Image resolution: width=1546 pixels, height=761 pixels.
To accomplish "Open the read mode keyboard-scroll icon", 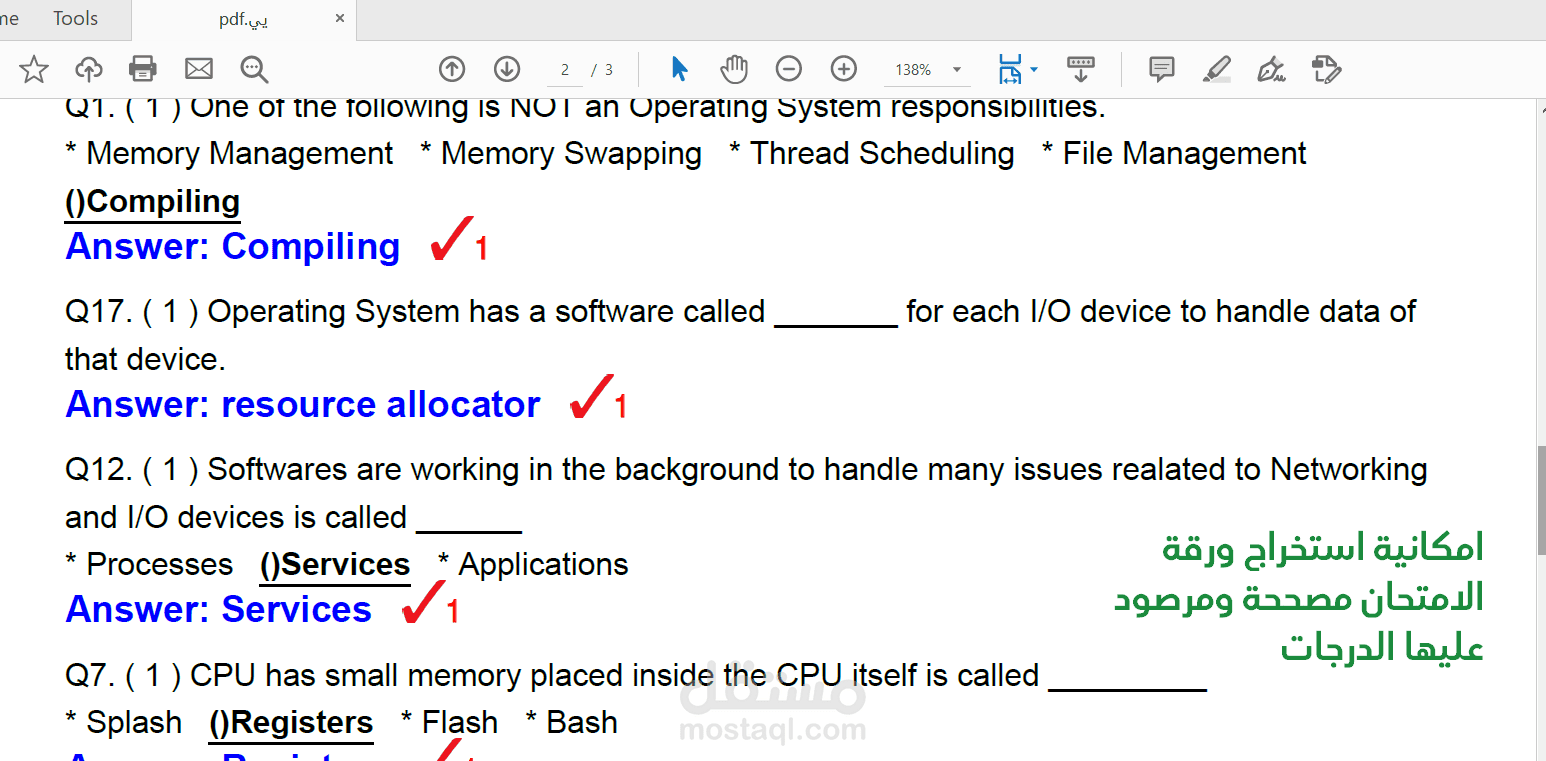I will 1080,69.
